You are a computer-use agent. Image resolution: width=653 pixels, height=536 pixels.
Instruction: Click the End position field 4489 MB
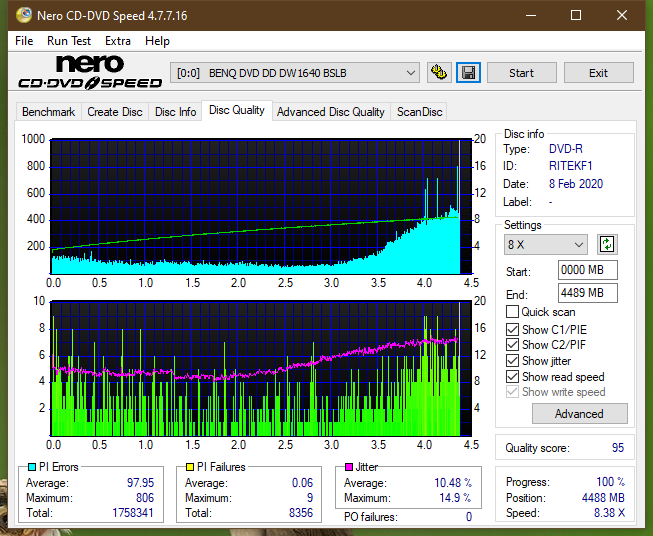[587, 293]
